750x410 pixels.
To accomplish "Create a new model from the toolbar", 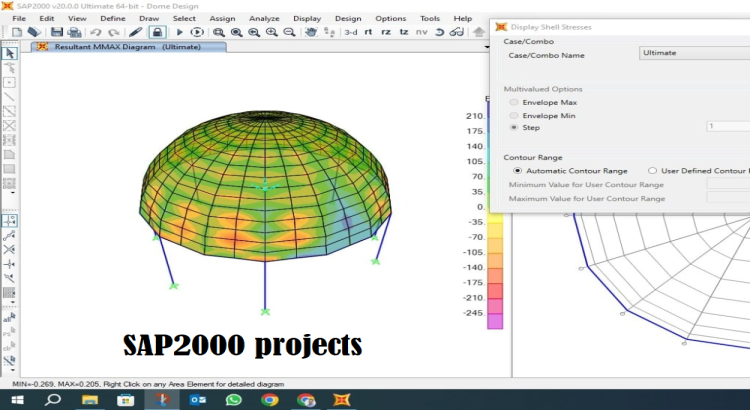I will click(17, 32).
